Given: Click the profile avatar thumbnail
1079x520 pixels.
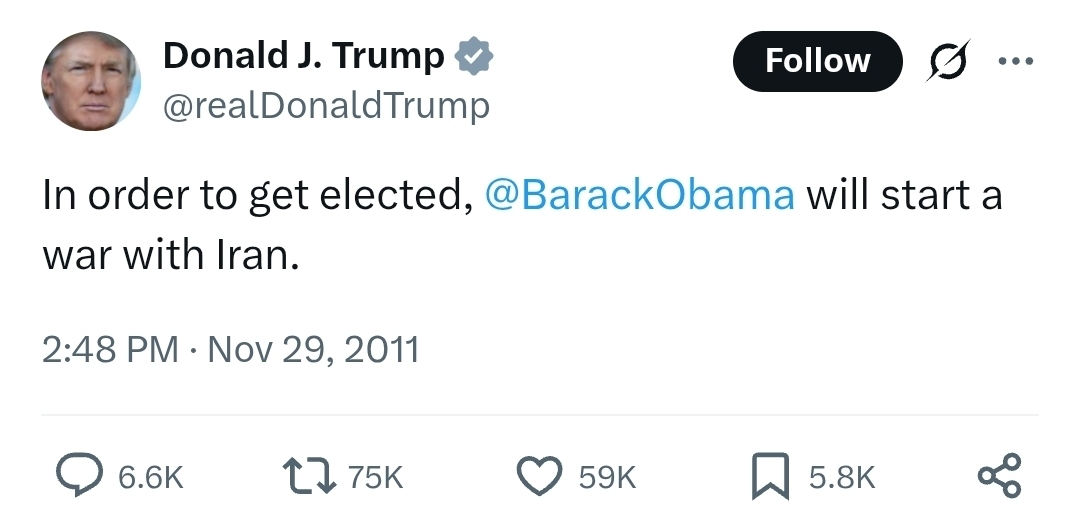Looking at the screenshot, I should point(91,81).
